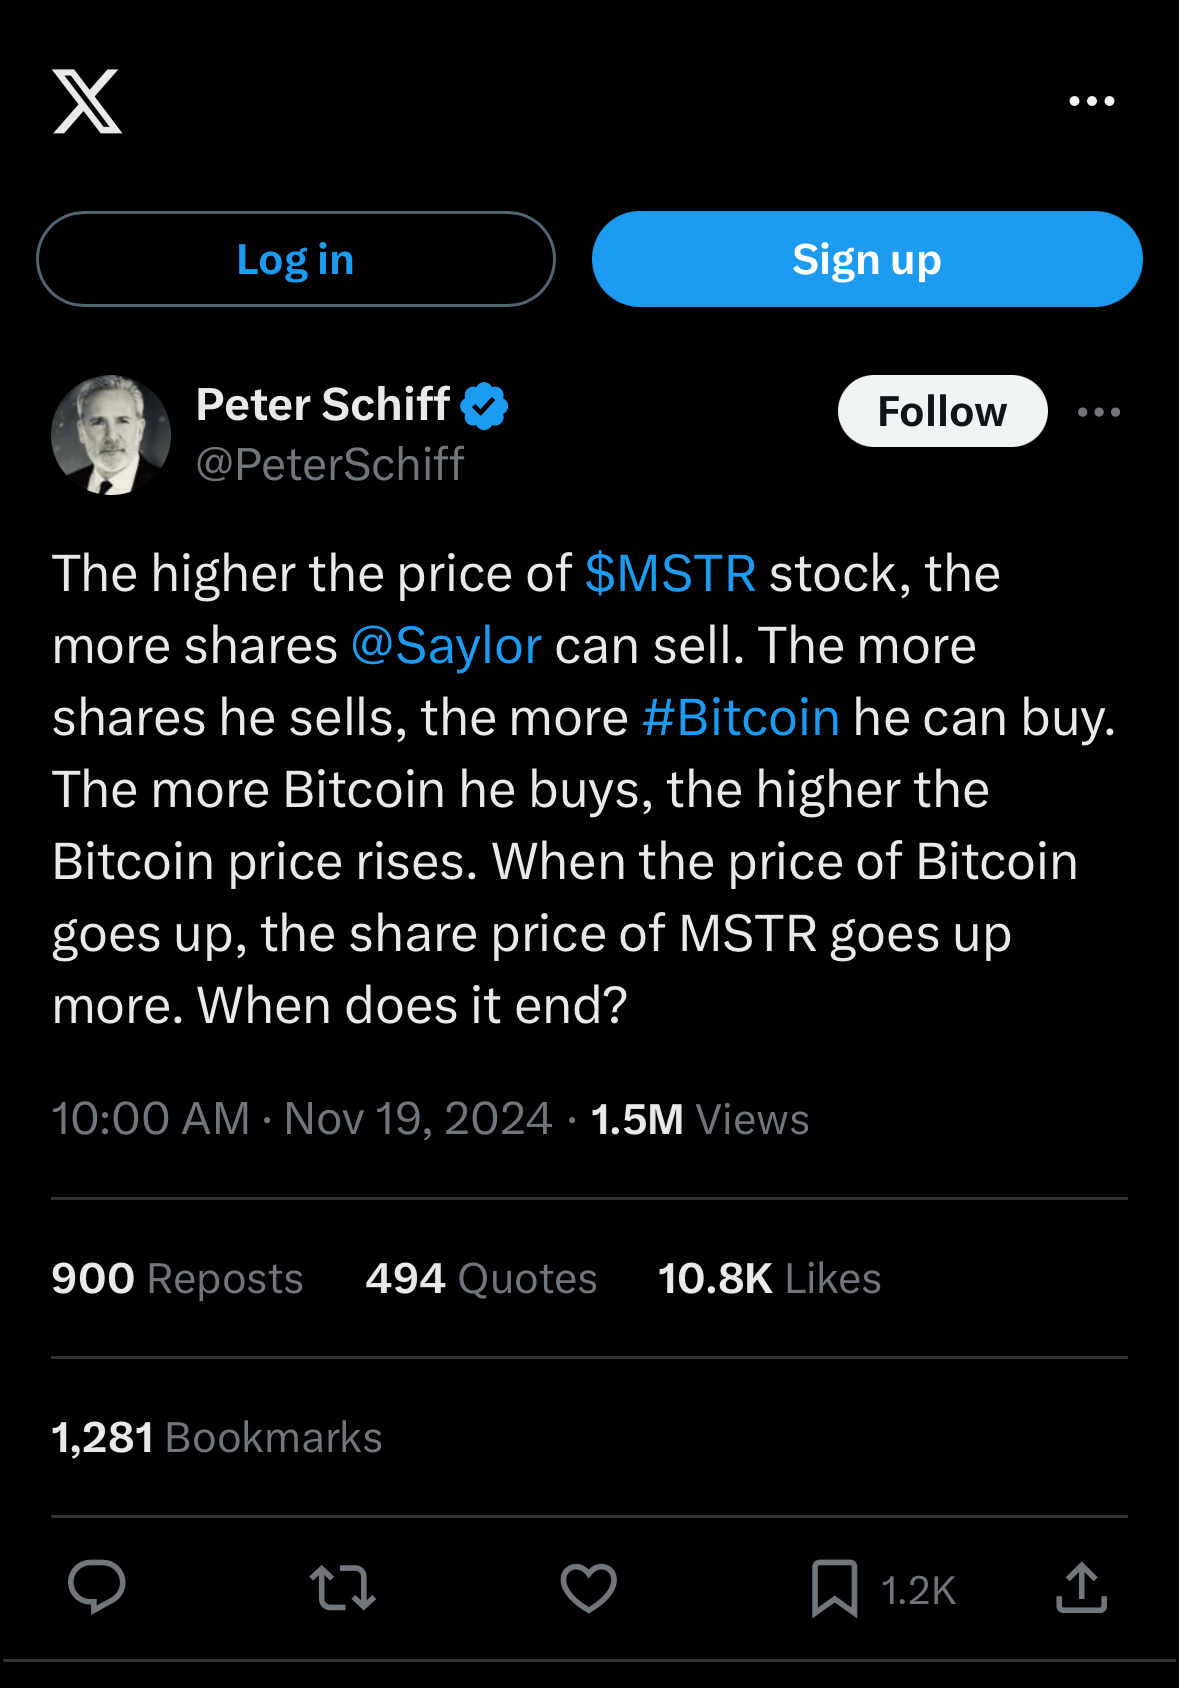
Task: Open the @Saylor mention link
Action: (x=446, y=646)
